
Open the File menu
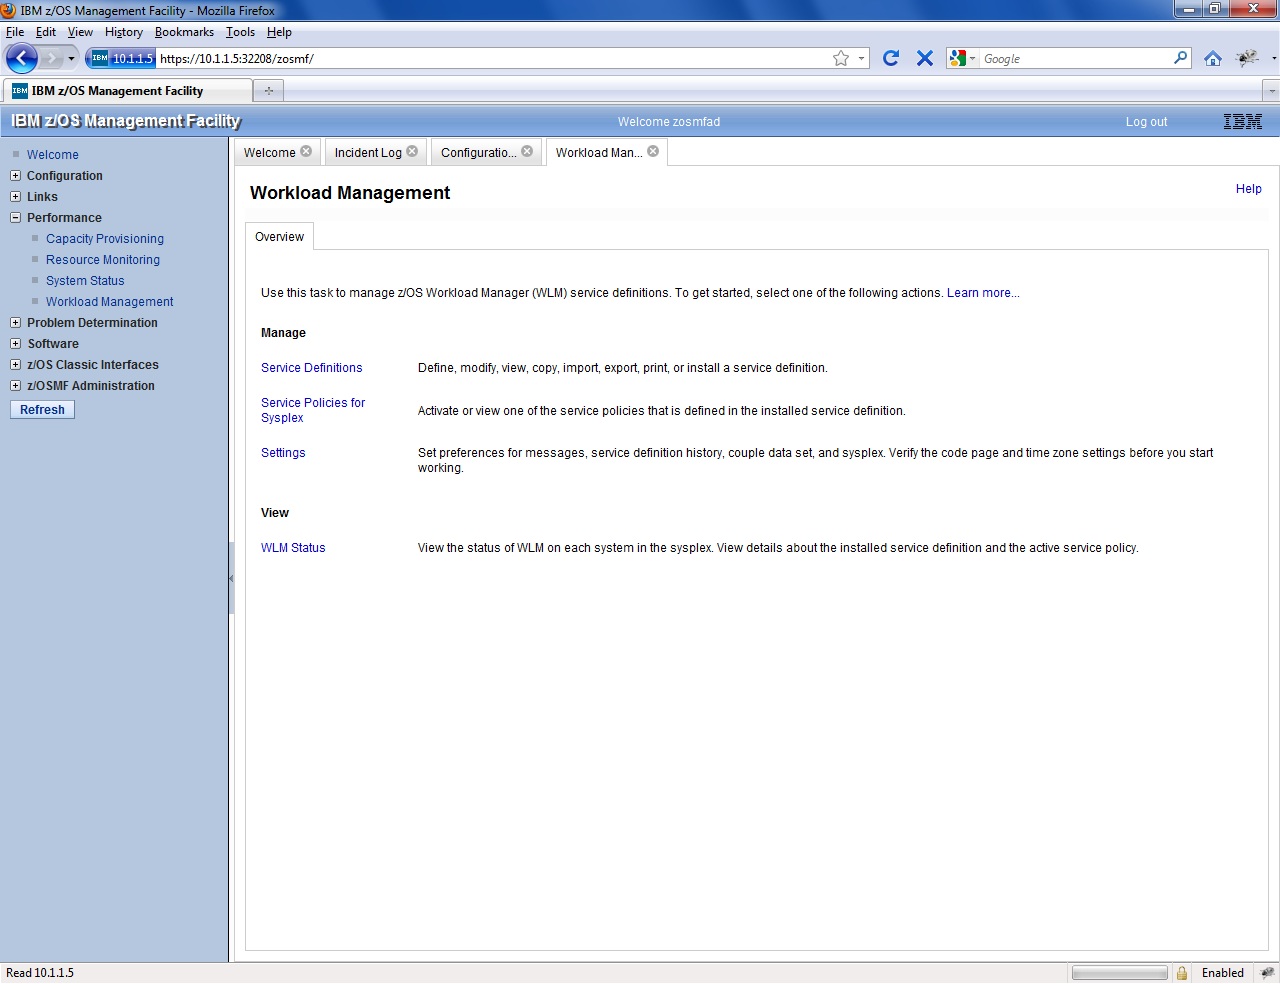click(15, 32)
